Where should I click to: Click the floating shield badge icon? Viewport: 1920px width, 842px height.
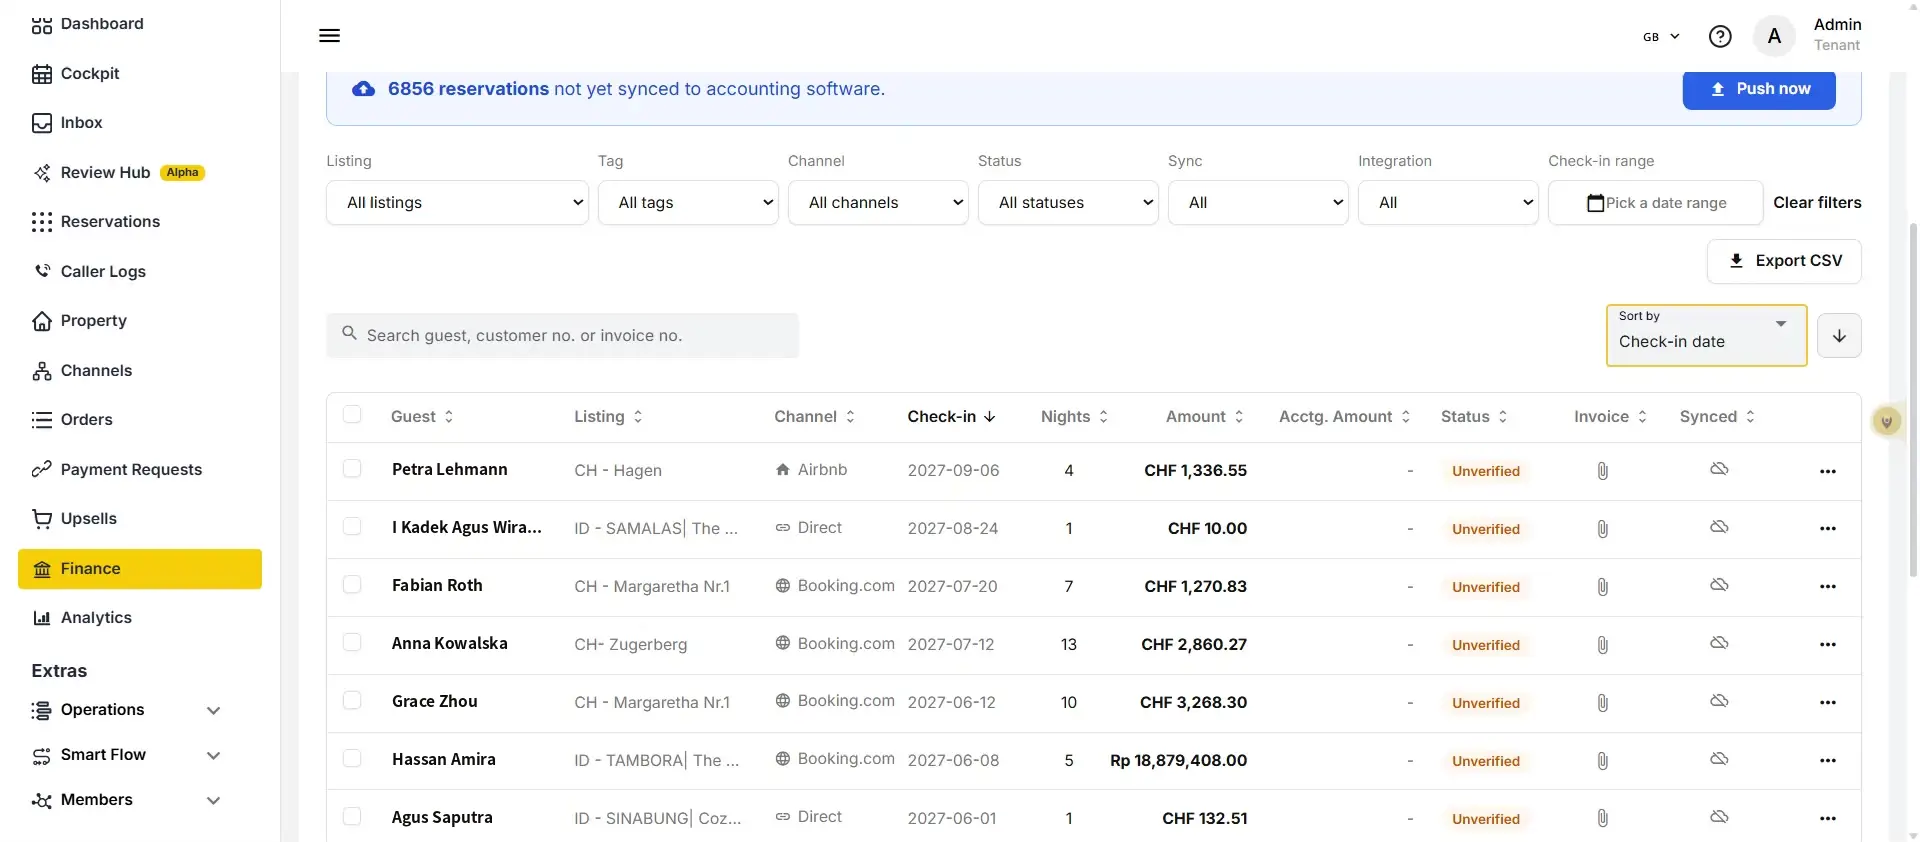pyautogui.click(x=1887, y=422)
